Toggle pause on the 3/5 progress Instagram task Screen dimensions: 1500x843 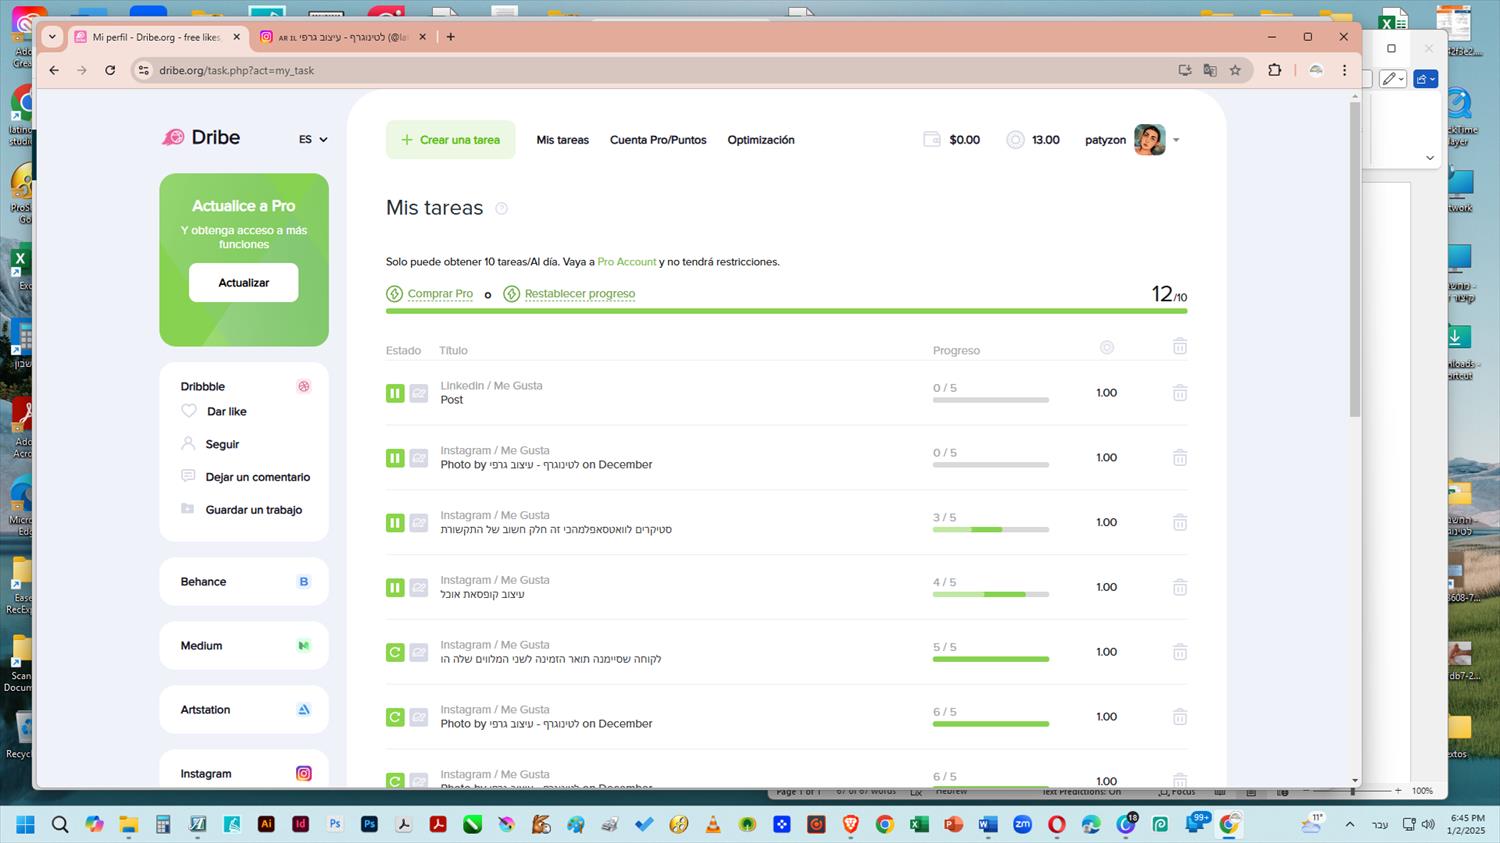[395, 522]
